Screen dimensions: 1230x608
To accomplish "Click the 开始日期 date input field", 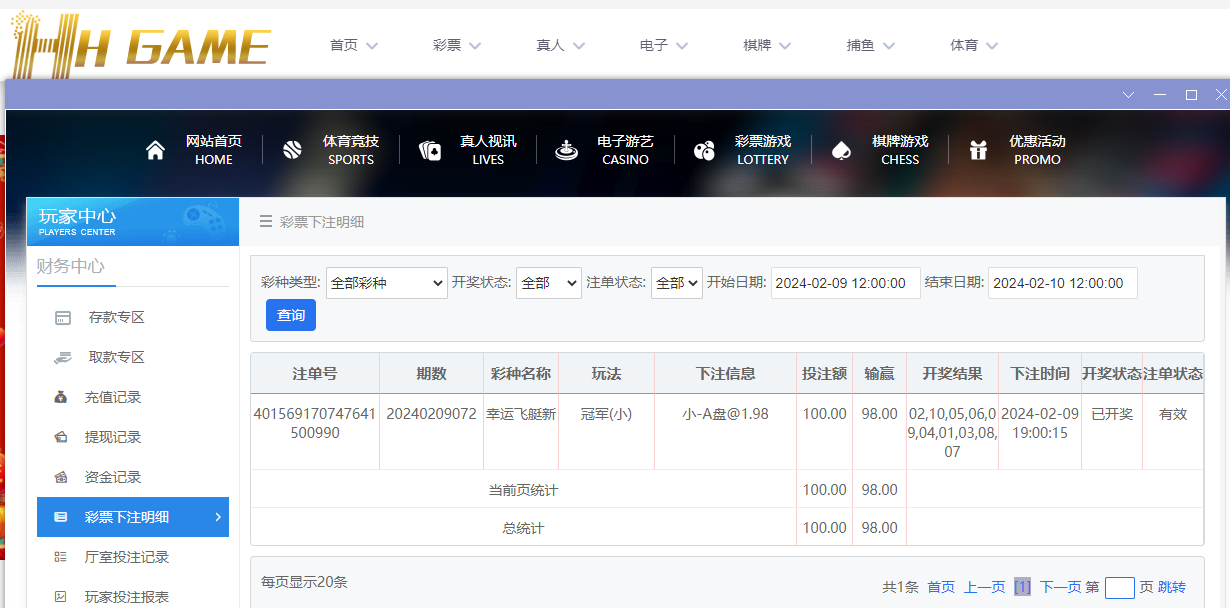I will click(x=845, y=283).
